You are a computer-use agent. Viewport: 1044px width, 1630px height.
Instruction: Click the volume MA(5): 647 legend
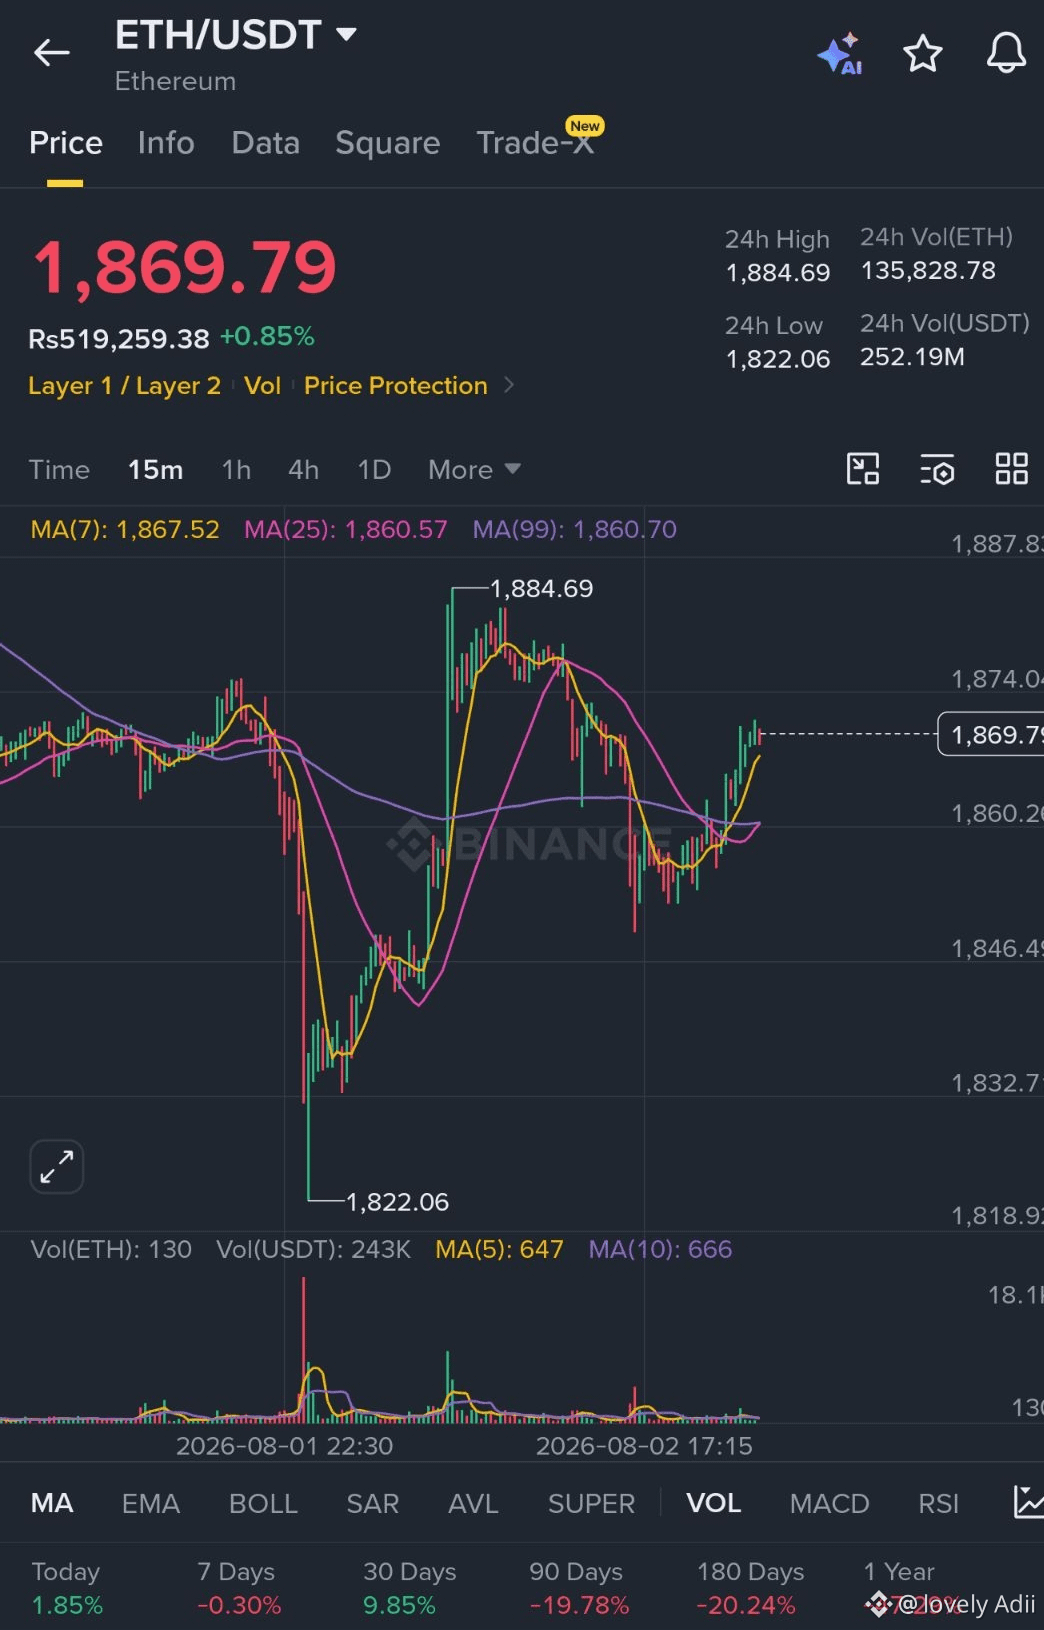click(x=499, y=1249)
